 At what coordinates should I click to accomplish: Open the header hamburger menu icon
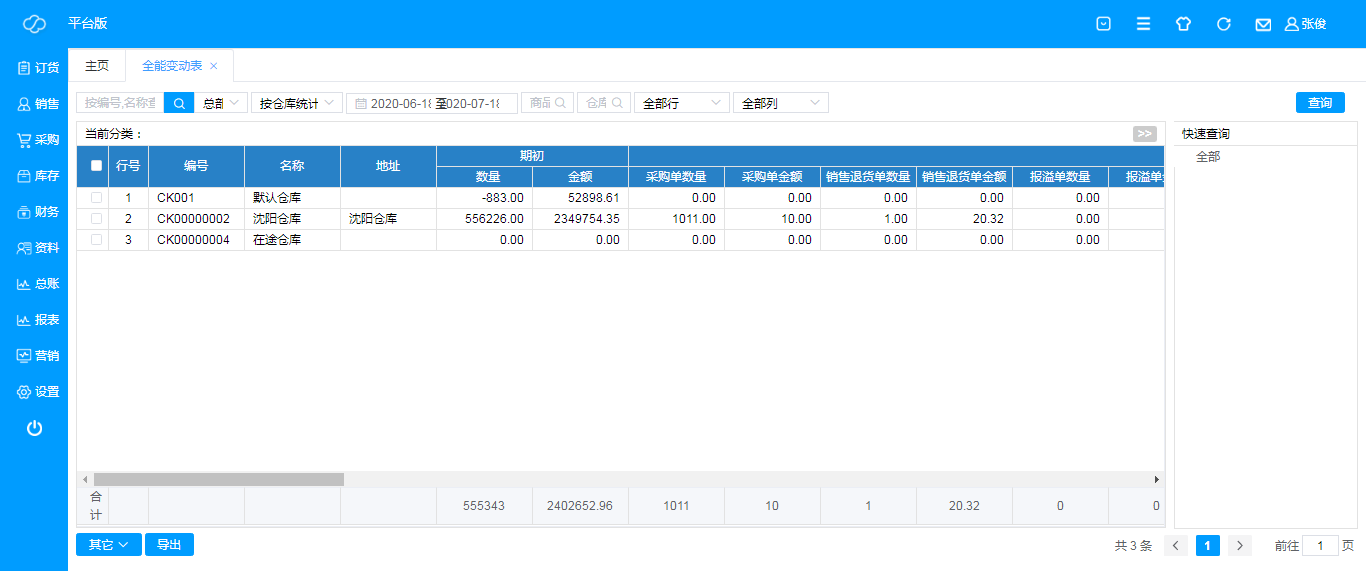pos(1143,24)
